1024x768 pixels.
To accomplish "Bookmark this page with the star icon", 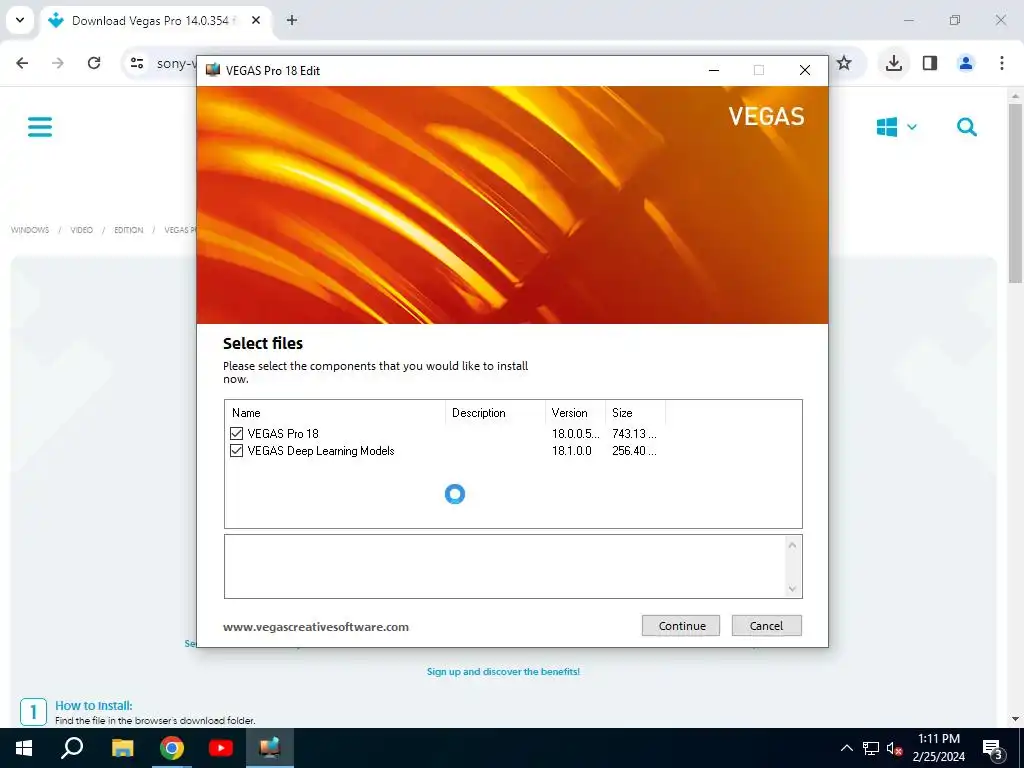I will [x=844, y=63].
